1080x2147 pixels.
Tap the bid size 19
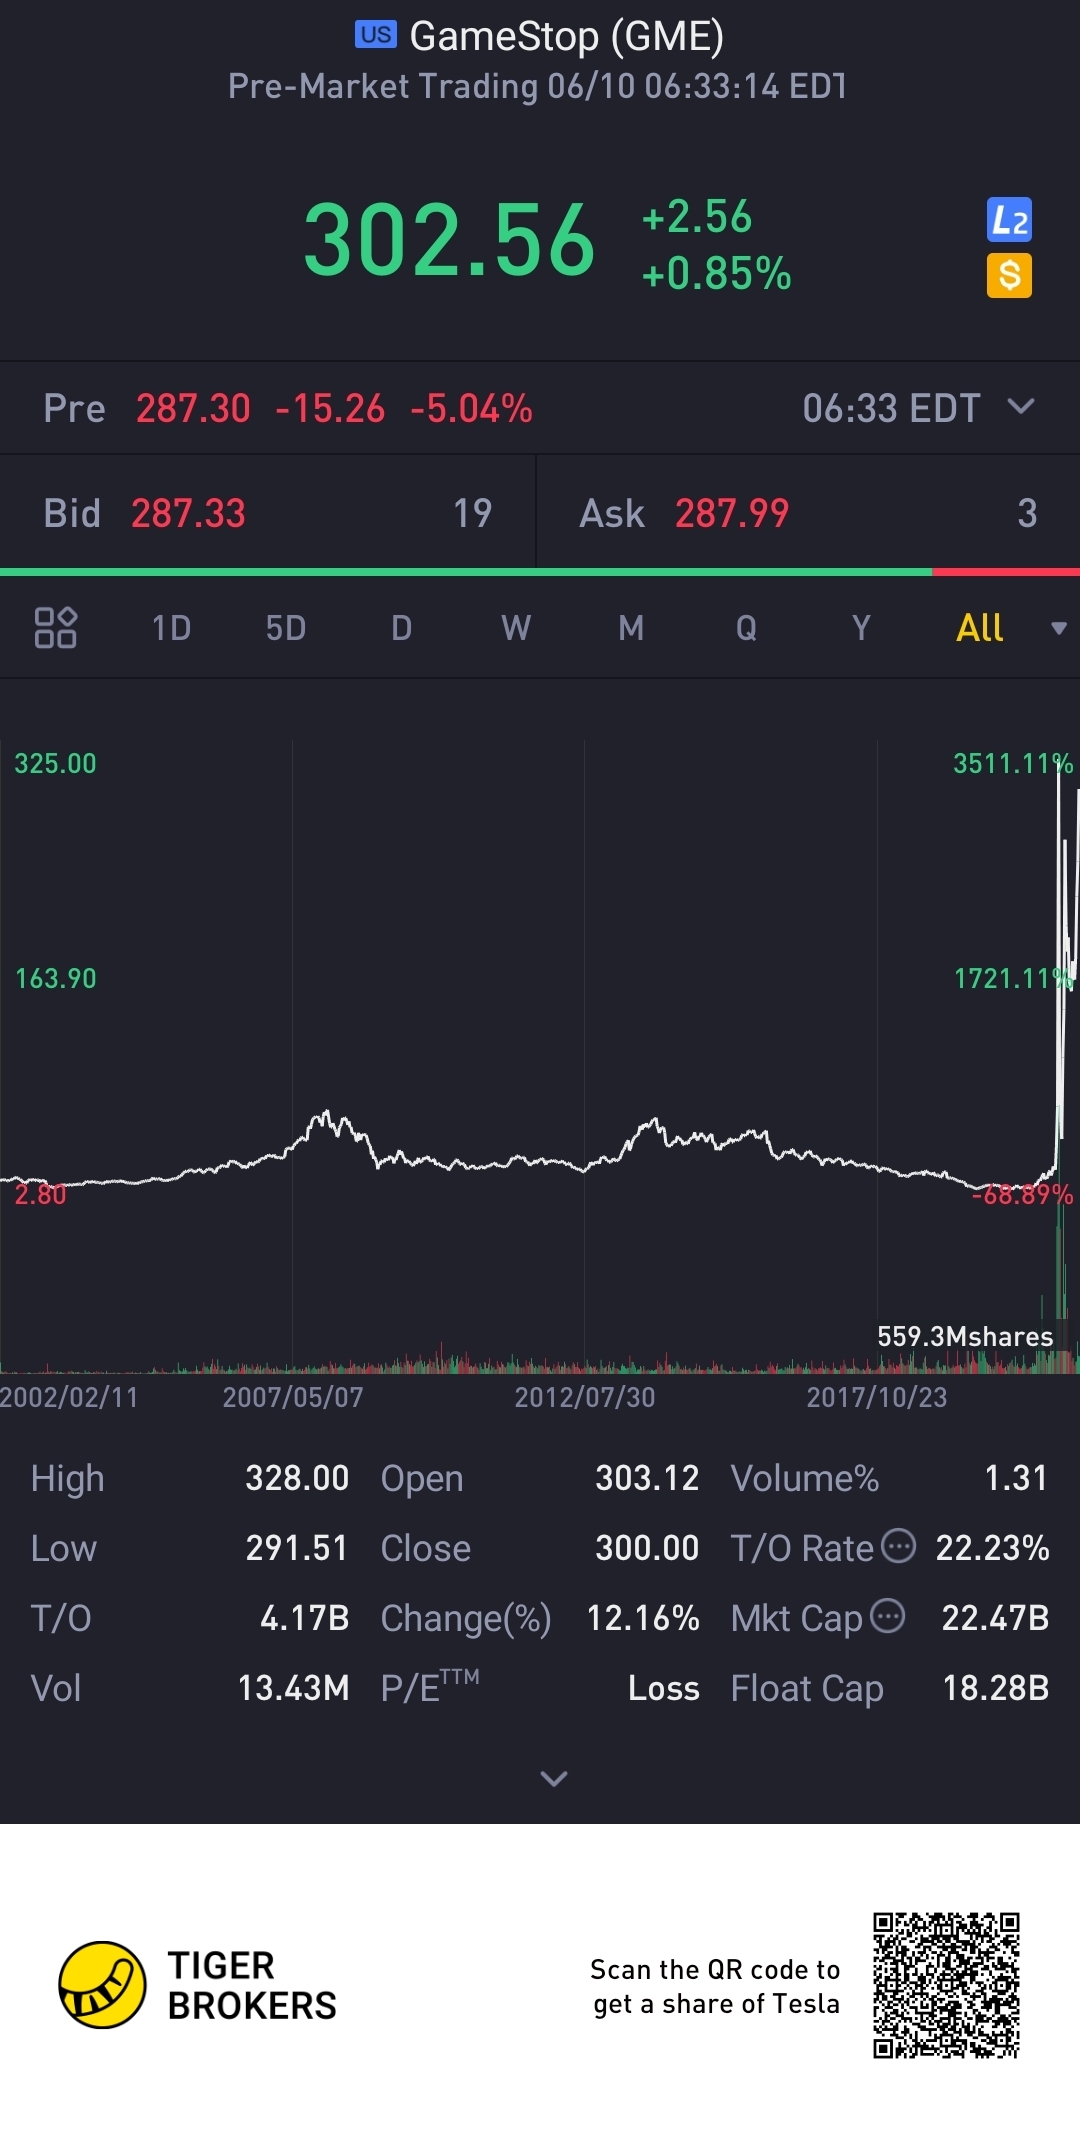click(472, 513)
